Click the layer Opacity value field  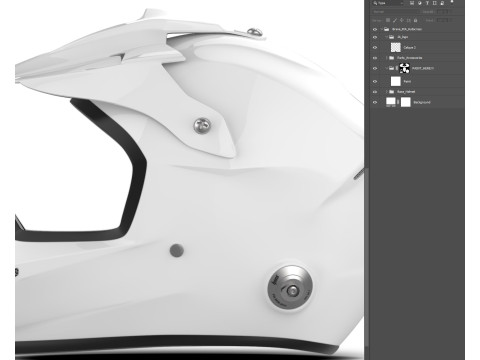442,12
